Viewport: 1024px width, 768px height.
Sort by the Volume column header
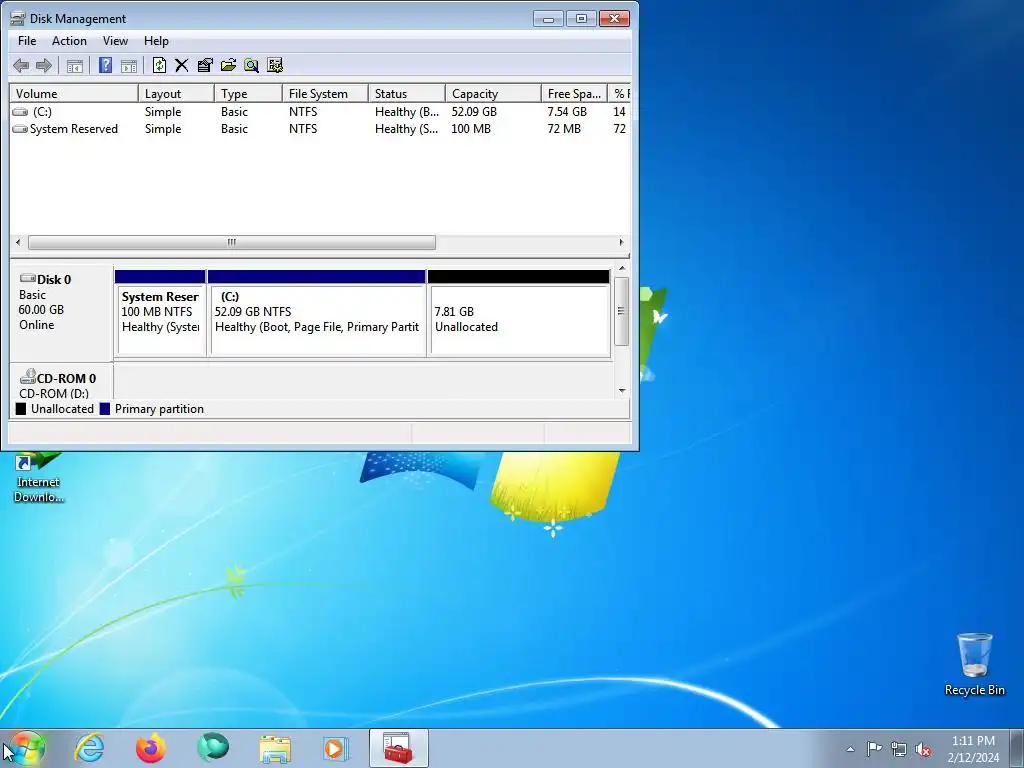(73, 93)
